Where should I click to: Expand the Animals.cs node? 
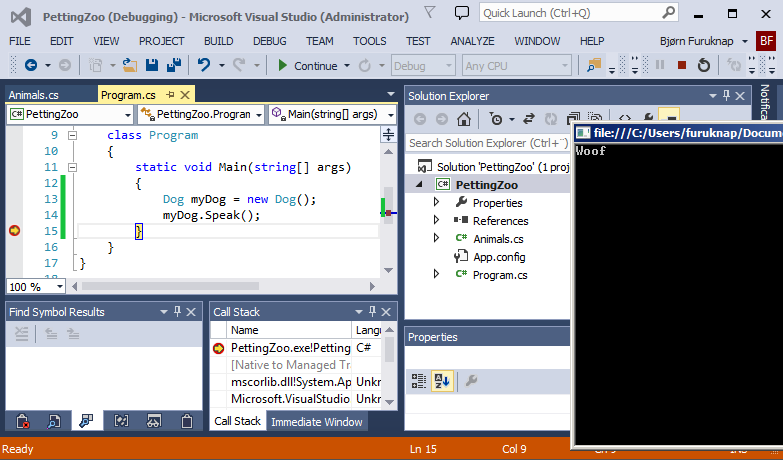pos(436,238)
